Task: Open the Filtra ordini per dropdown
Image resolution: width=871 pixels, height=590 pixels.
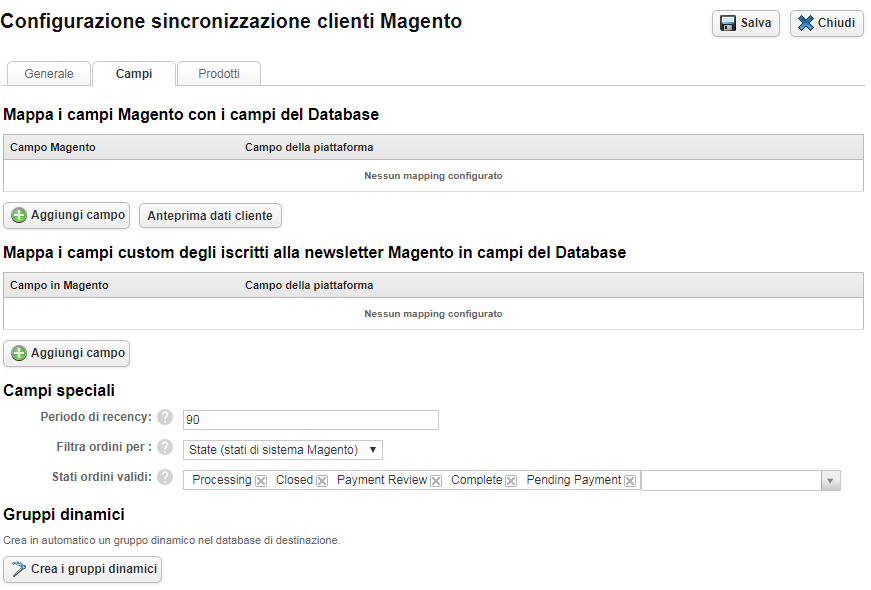Action: 283,449
